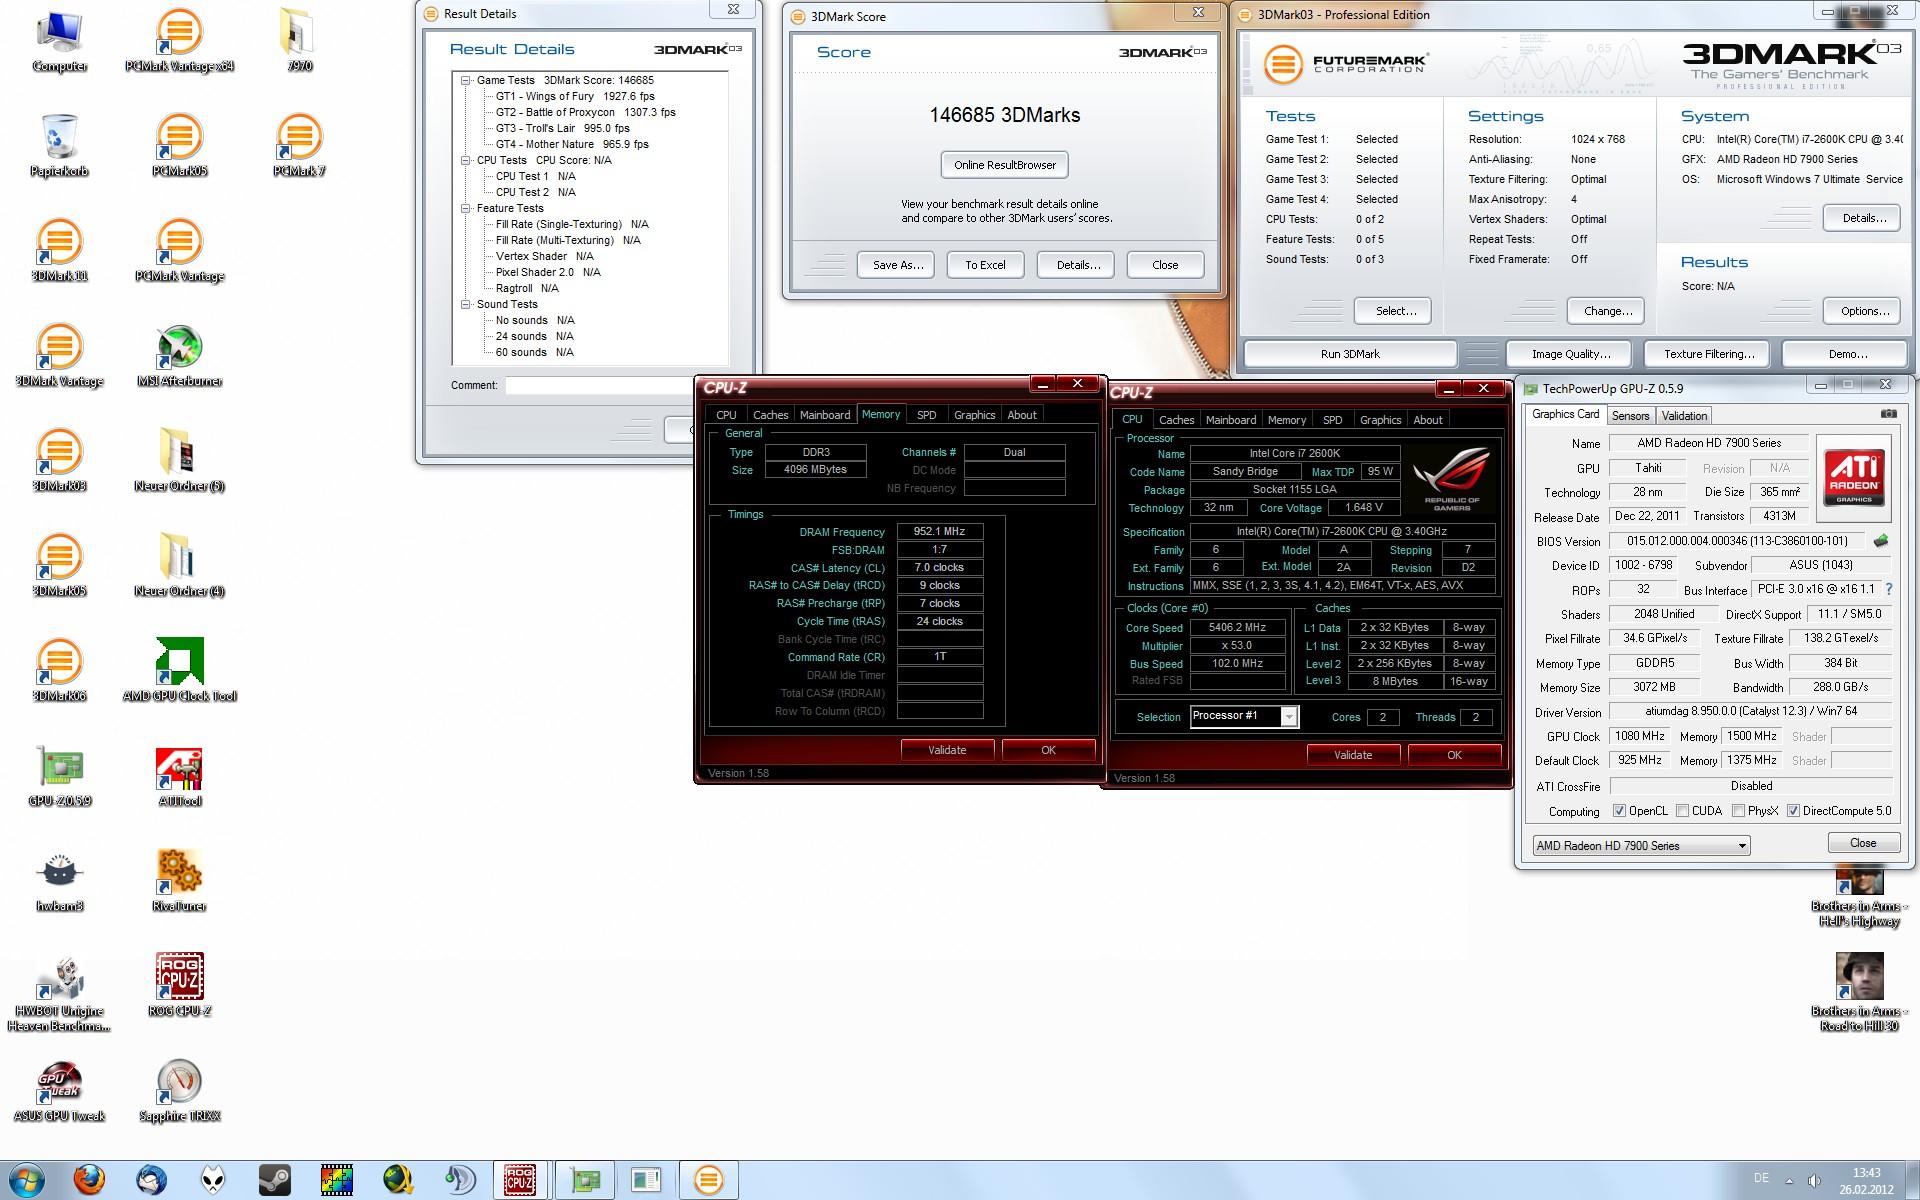Click the Windows Start orb
The width and height of the screenshot is (1920, 1200).
[27, 1180]
